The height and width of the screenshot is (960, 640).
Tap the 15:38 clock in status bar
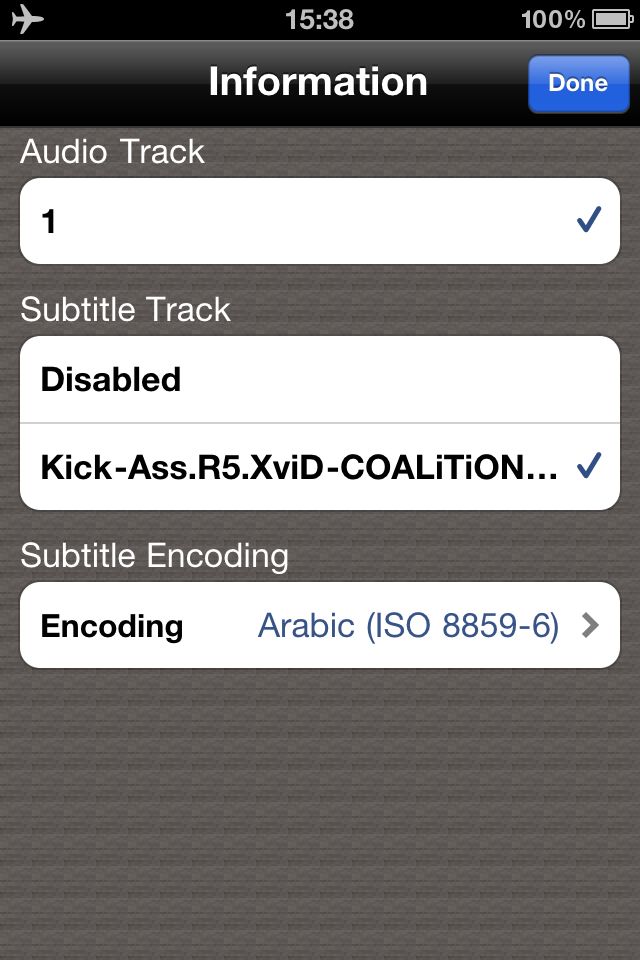tap(319, 20)
